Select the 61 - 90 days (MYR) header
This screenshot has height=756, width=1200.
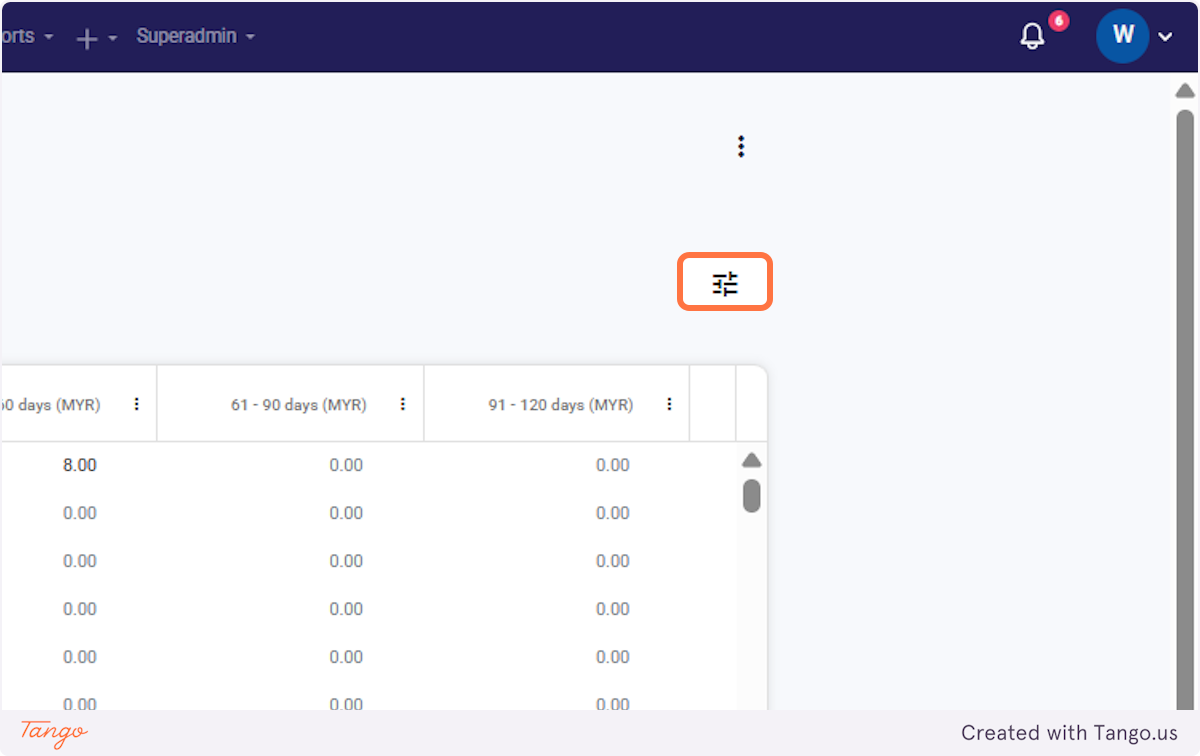[x=299, y=405]
